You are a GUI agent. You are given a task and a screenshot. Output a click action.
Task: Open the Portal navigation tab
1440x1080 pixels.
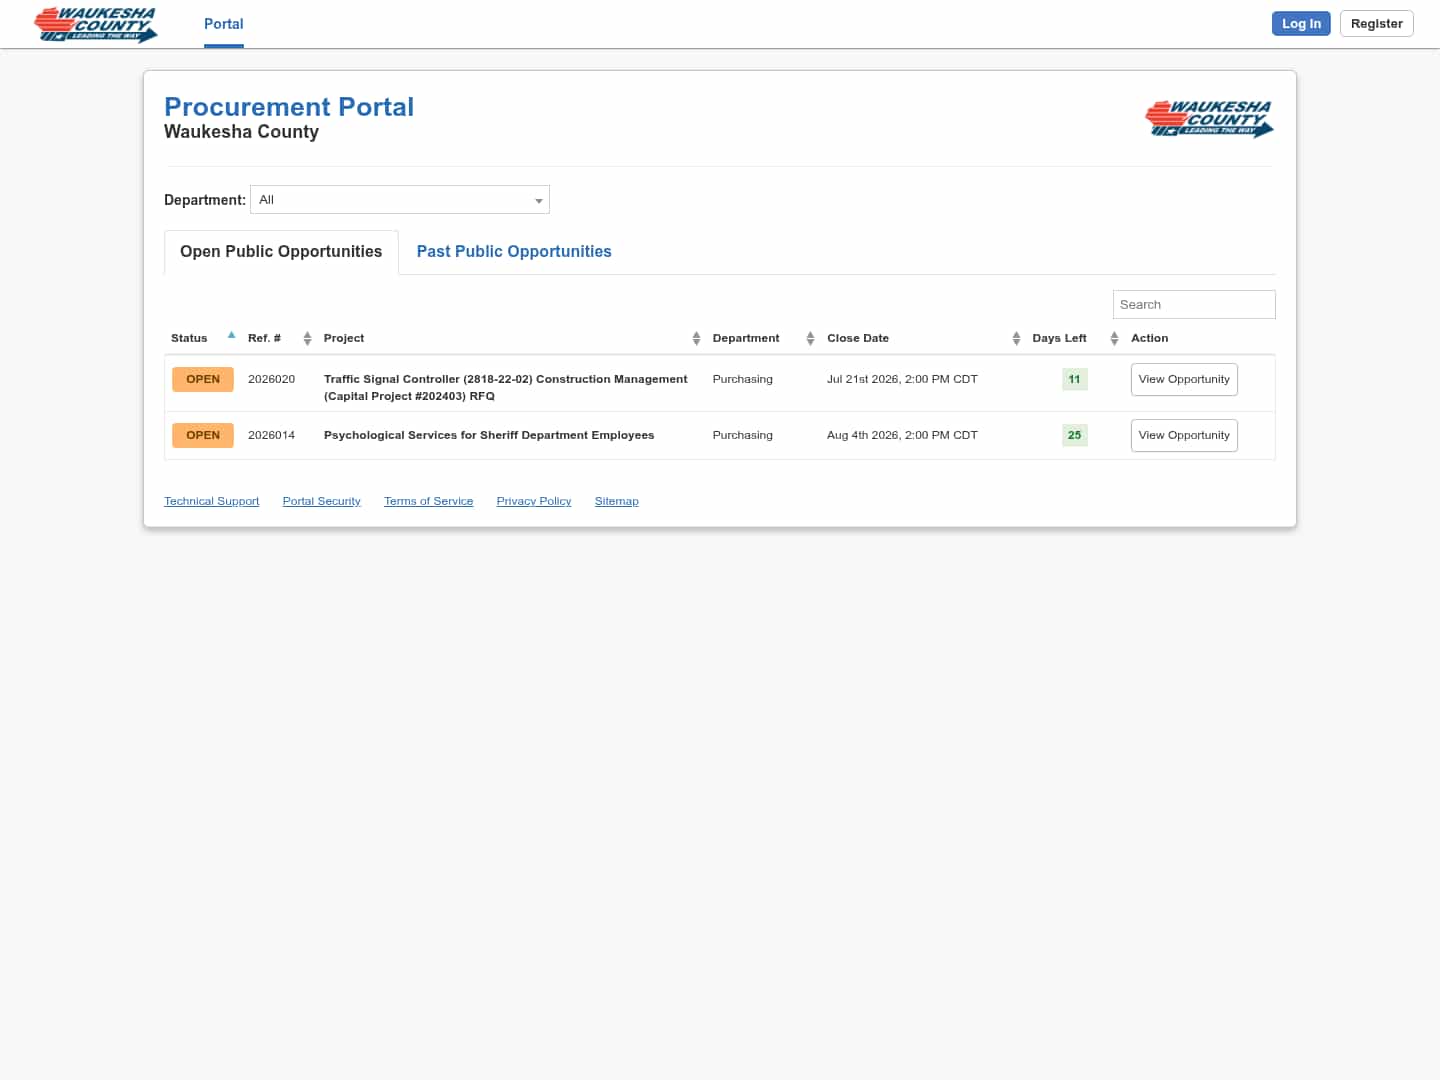click(x=224, y=24)
